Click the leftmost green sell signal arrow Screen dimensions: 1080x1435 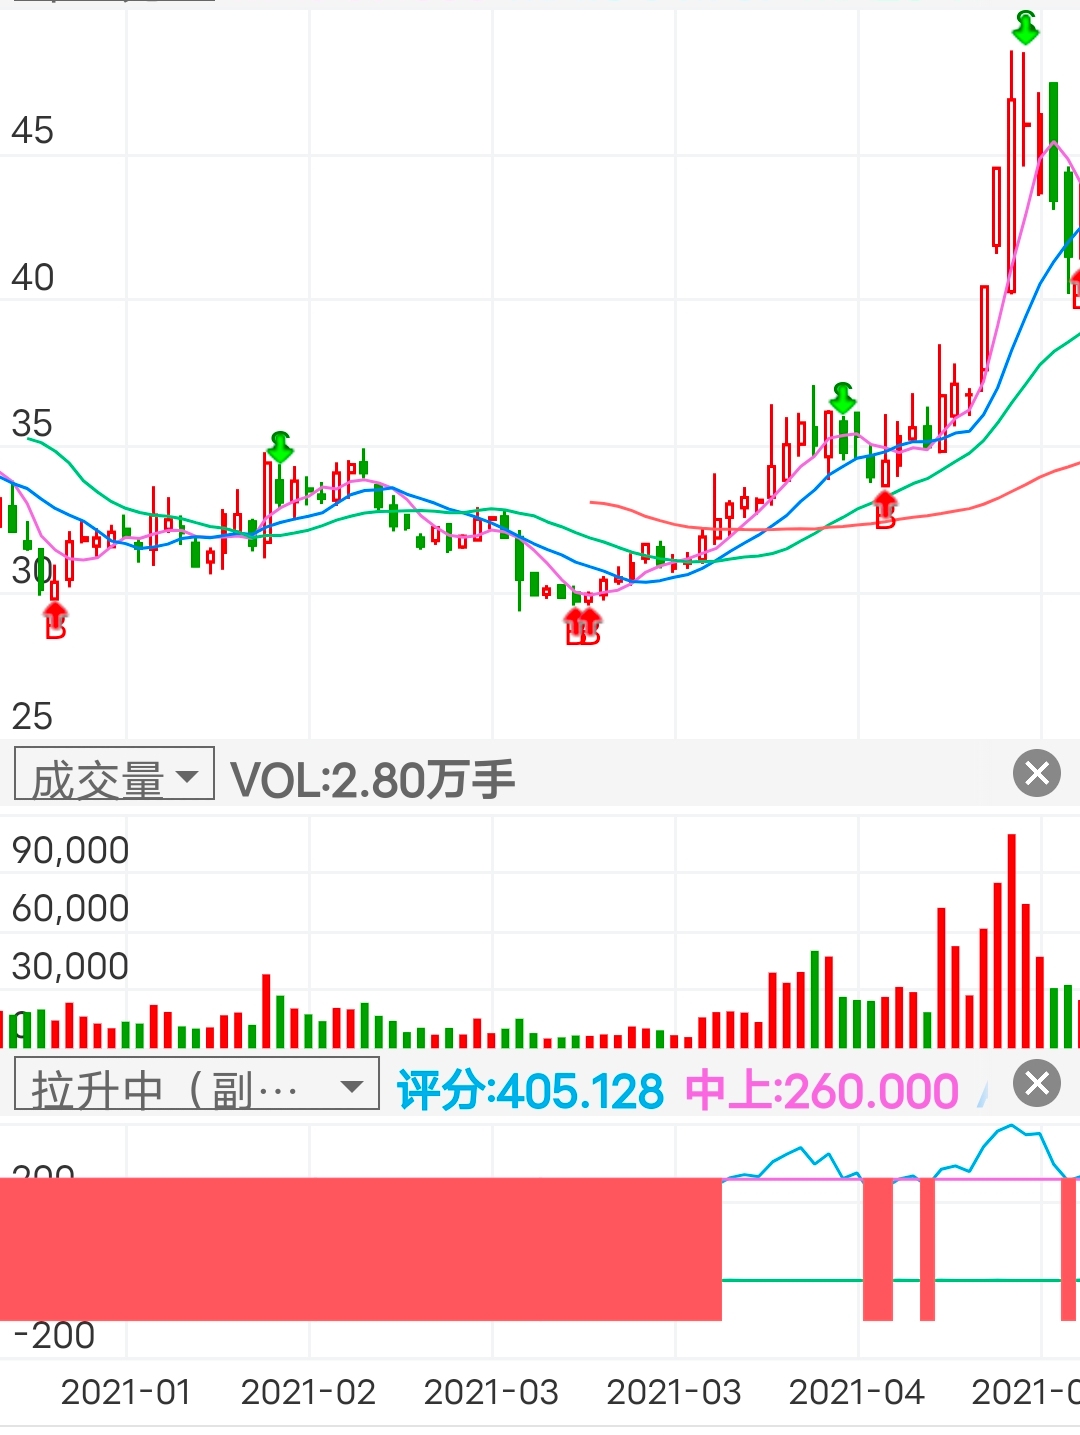pyautogui.click(x=280, y=446)
